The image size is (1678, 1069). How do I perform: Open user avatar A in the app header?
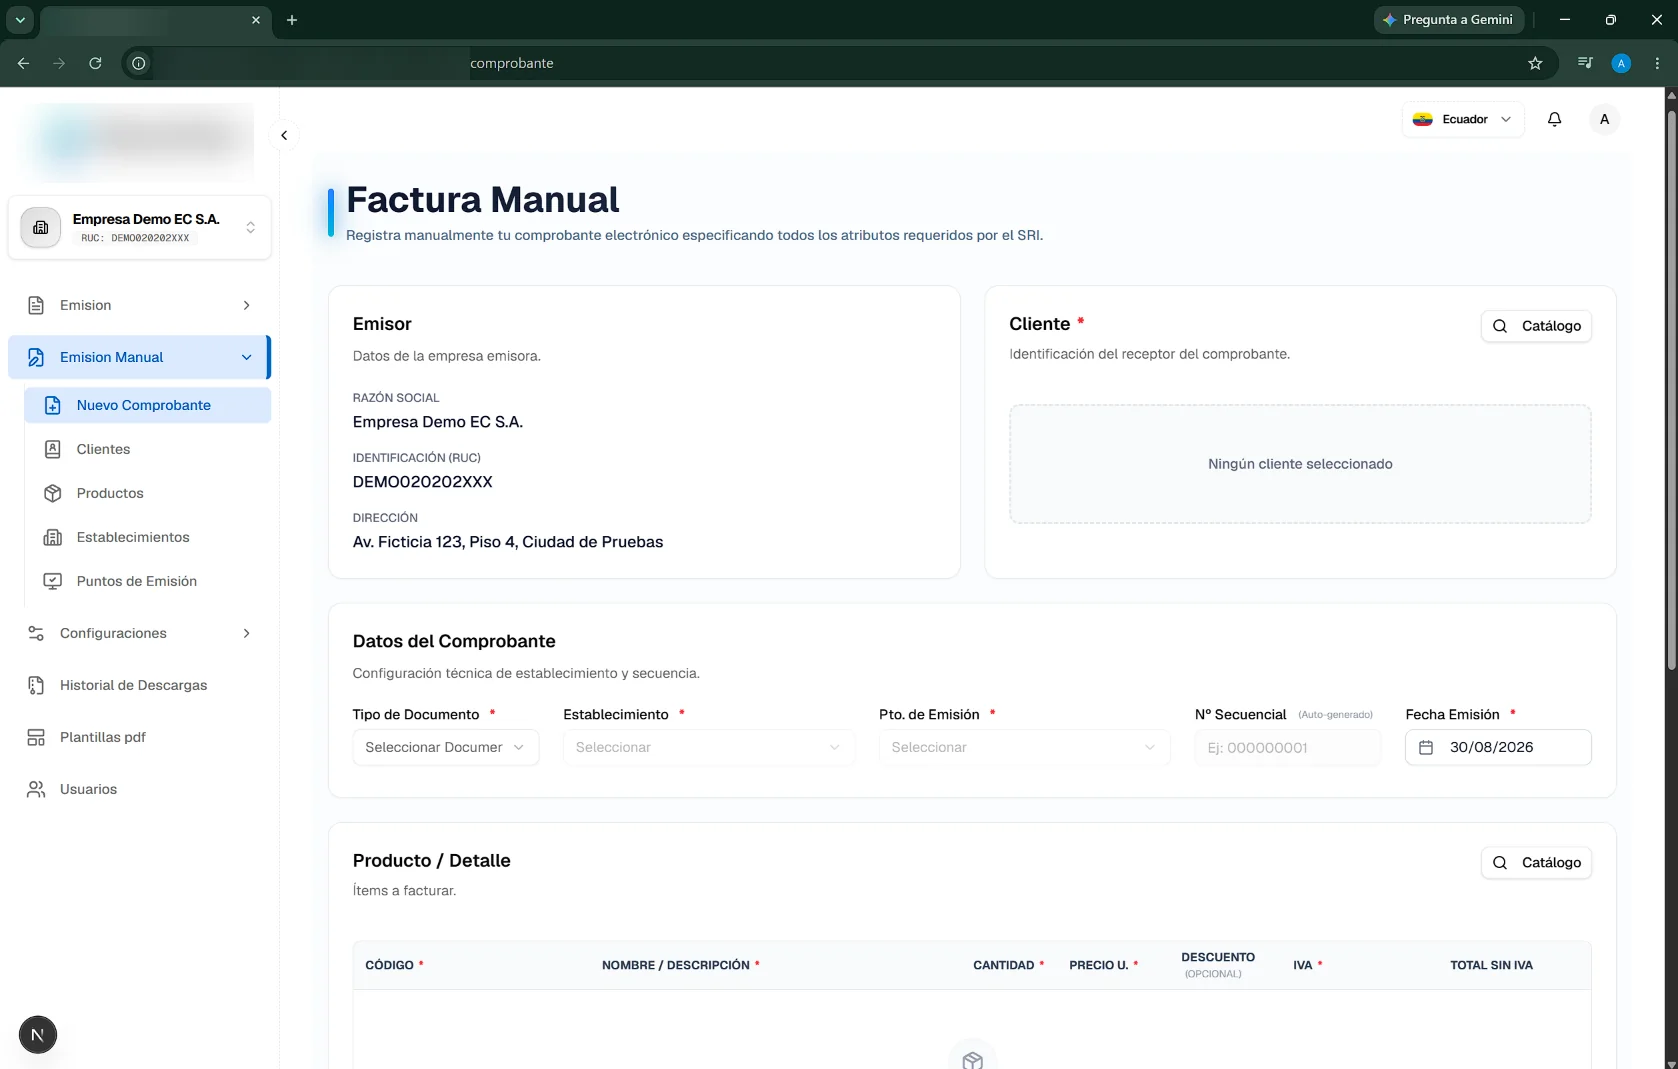point(1604,119)
